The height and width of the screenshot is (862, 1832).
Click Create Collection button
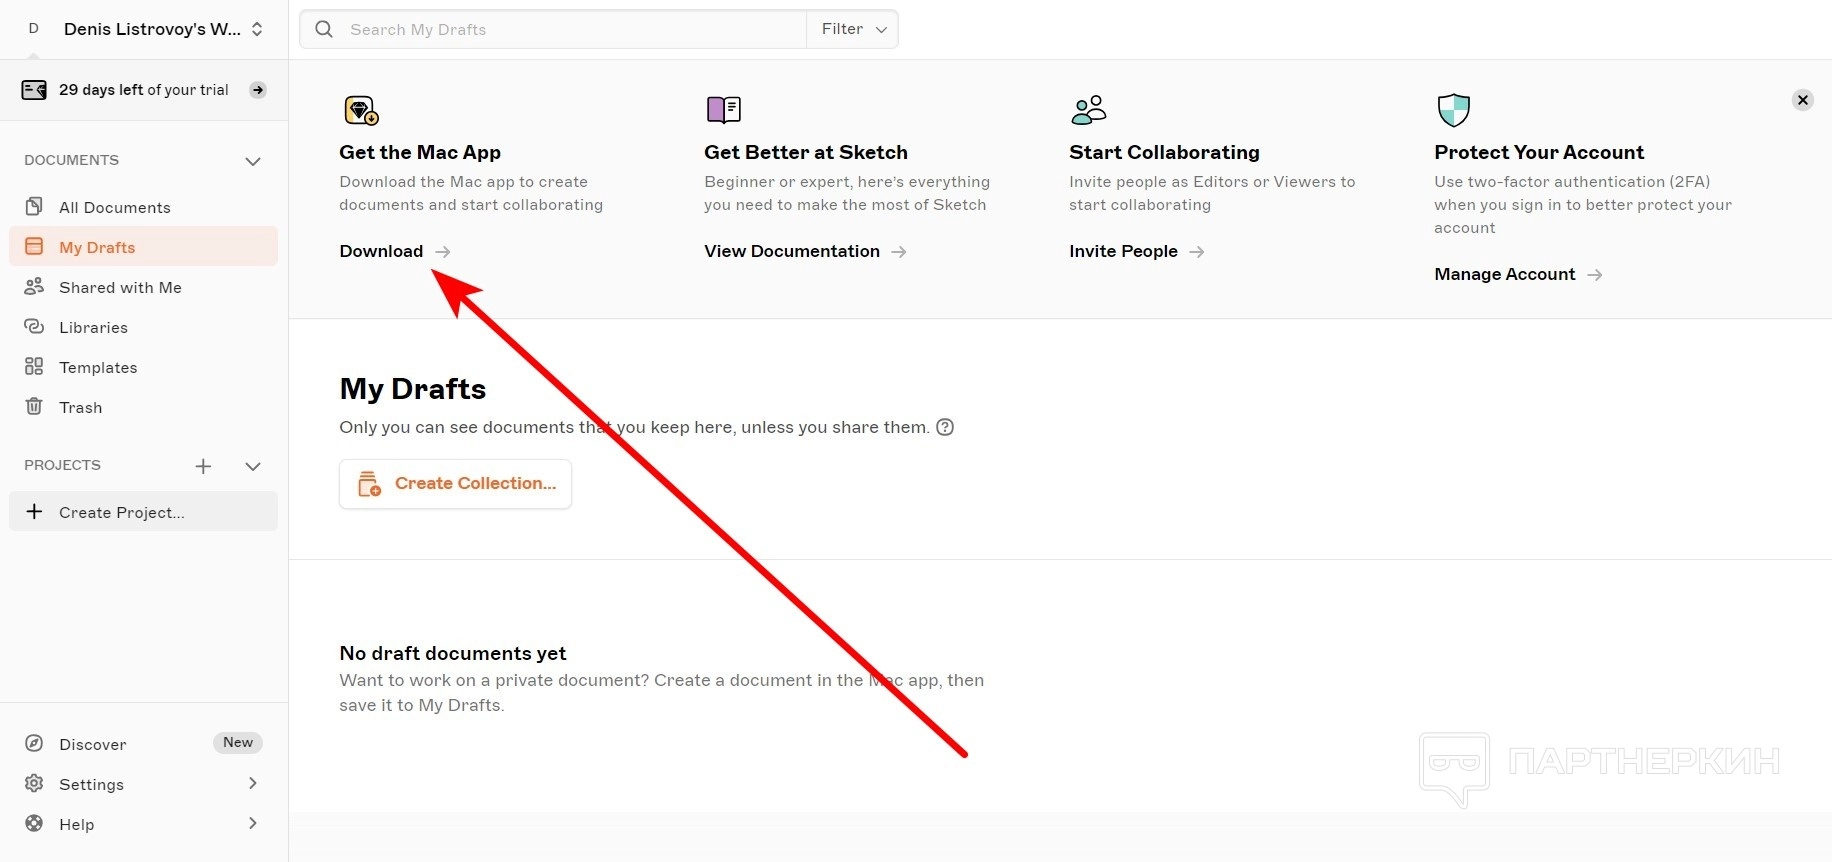point(455,484)
